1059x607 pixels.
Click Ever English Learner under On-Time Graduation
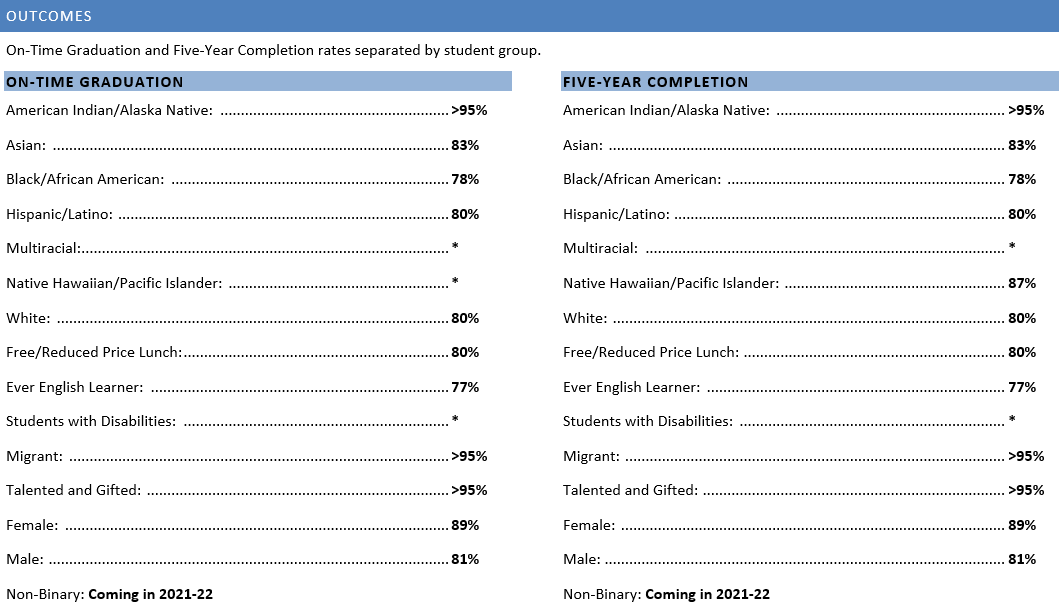[x=74, y=387]
